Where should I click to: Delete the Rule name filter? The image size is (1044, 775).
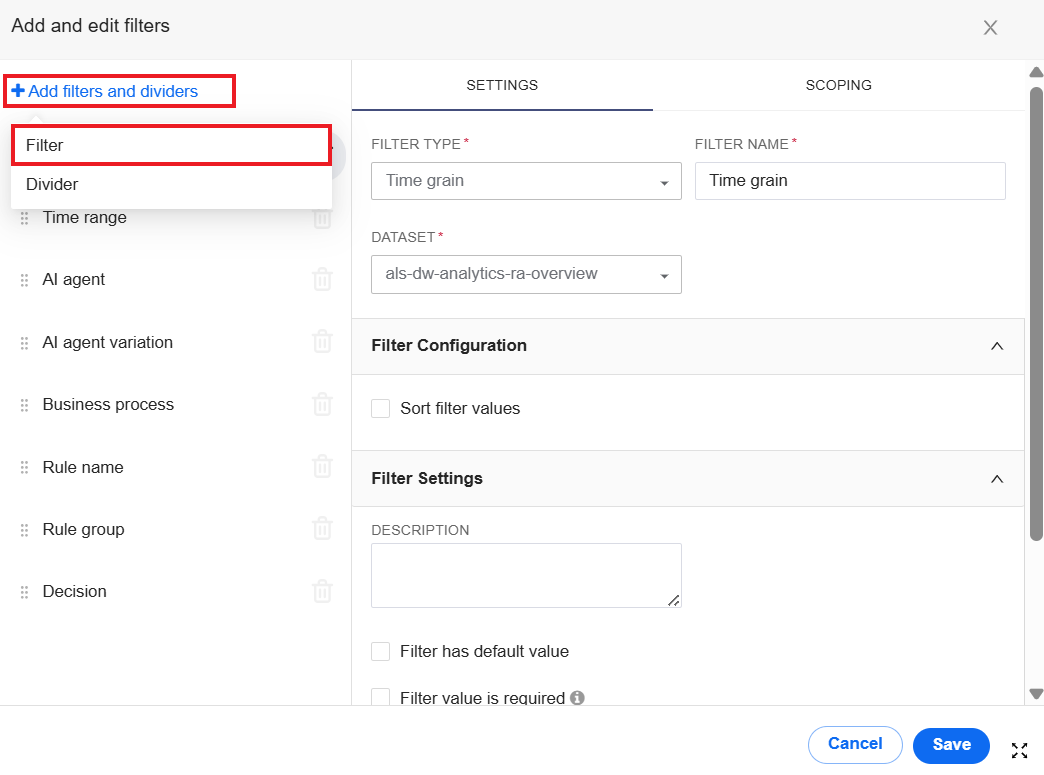tap(322, 466)
